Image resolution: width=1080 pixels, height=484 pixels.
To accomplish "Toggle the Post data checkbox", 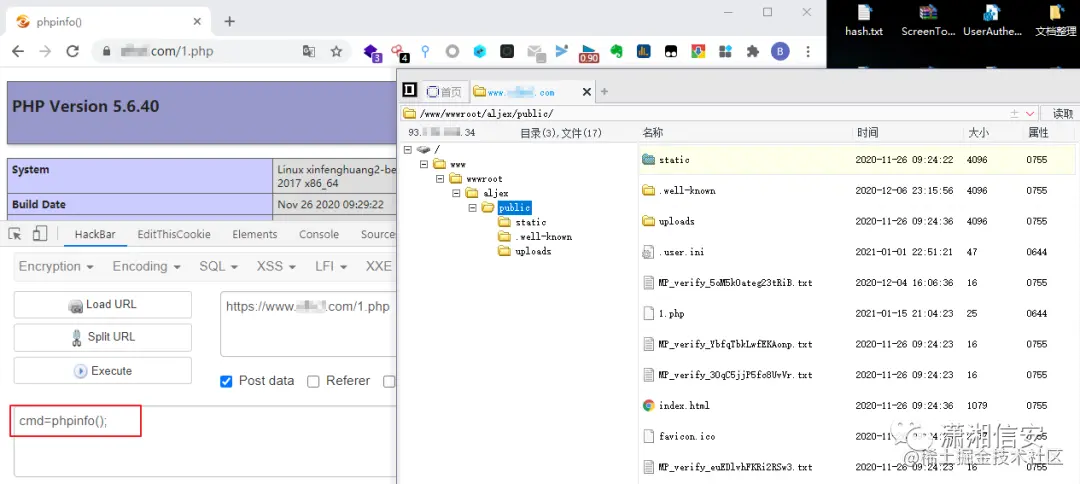I will pos(226,381).
